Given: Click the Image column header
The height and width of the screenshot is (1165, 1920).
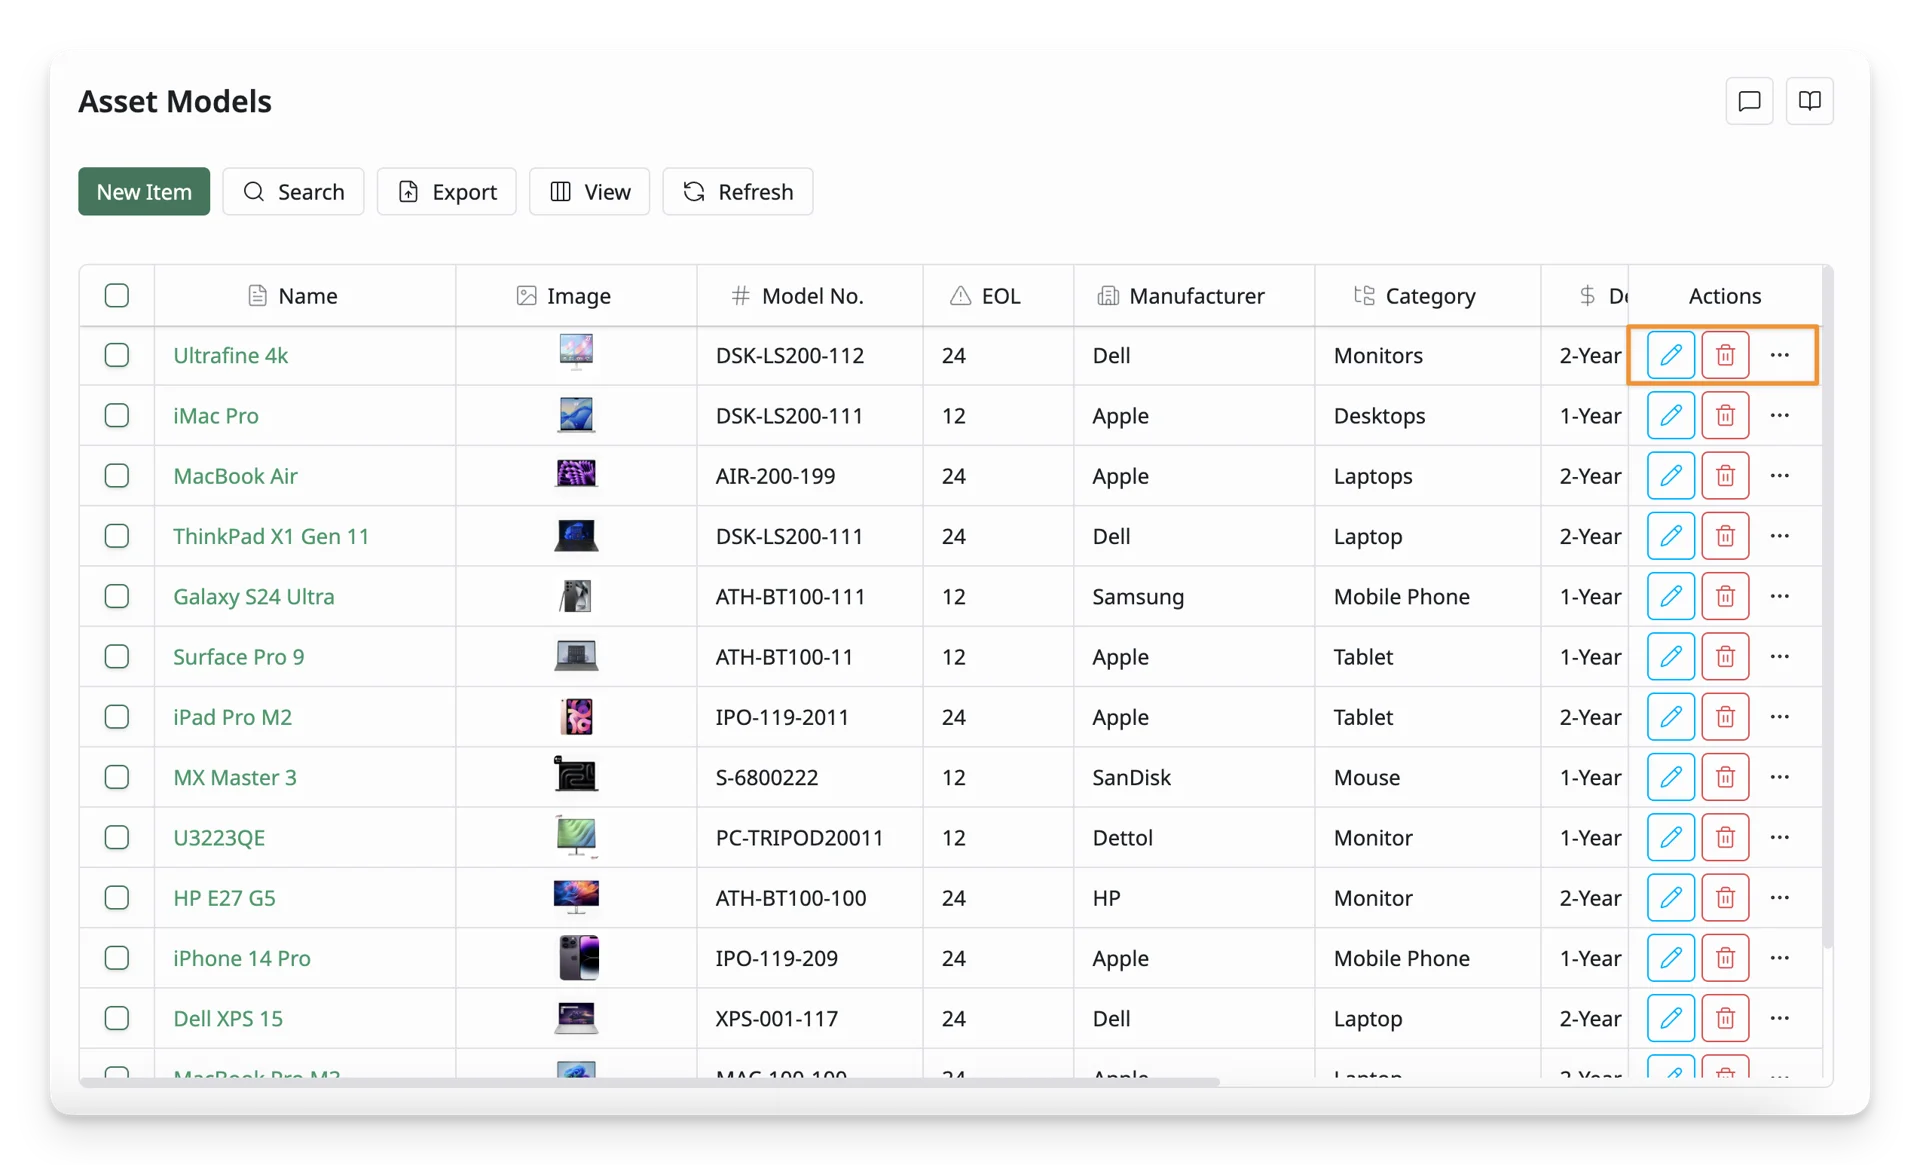Looking at the screenshot, I should 576,295.
